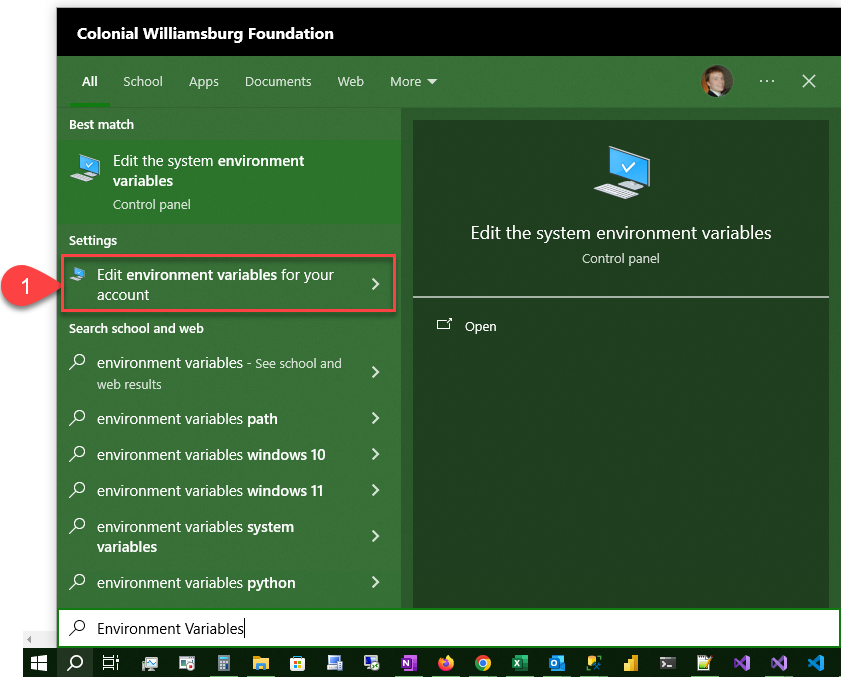Select Edit the system environment variables result

point(229,182)
